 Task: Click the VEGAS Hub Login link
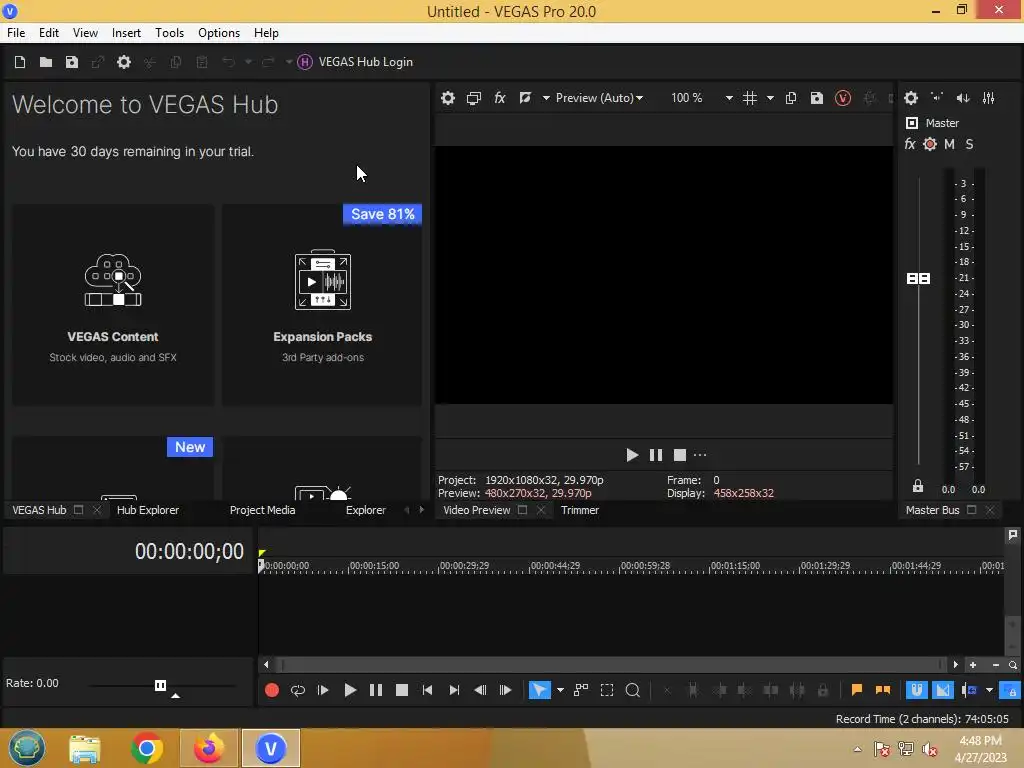pyautogui.click(x=366, y=62)
